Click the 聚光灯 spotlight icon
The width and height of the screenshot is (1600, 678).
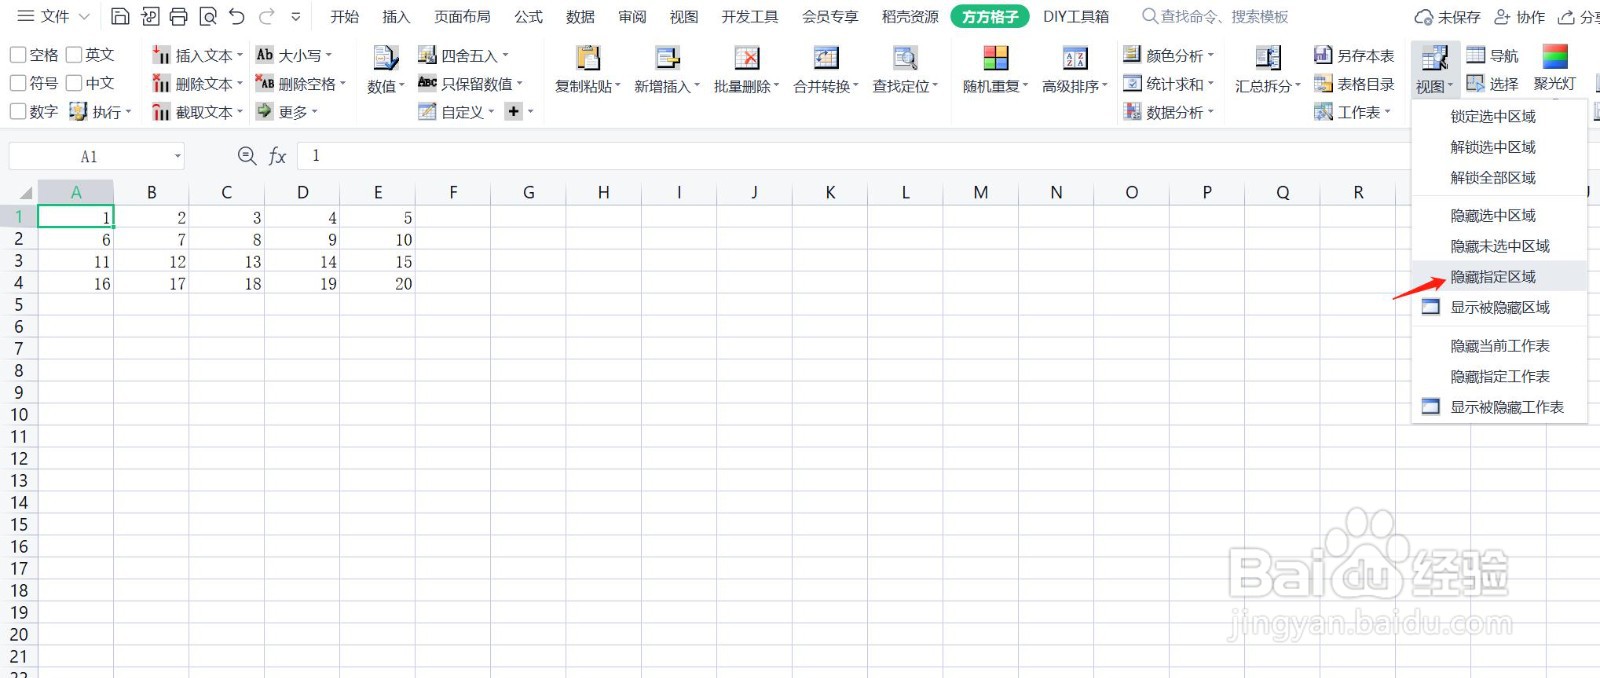coord(1555,56)
